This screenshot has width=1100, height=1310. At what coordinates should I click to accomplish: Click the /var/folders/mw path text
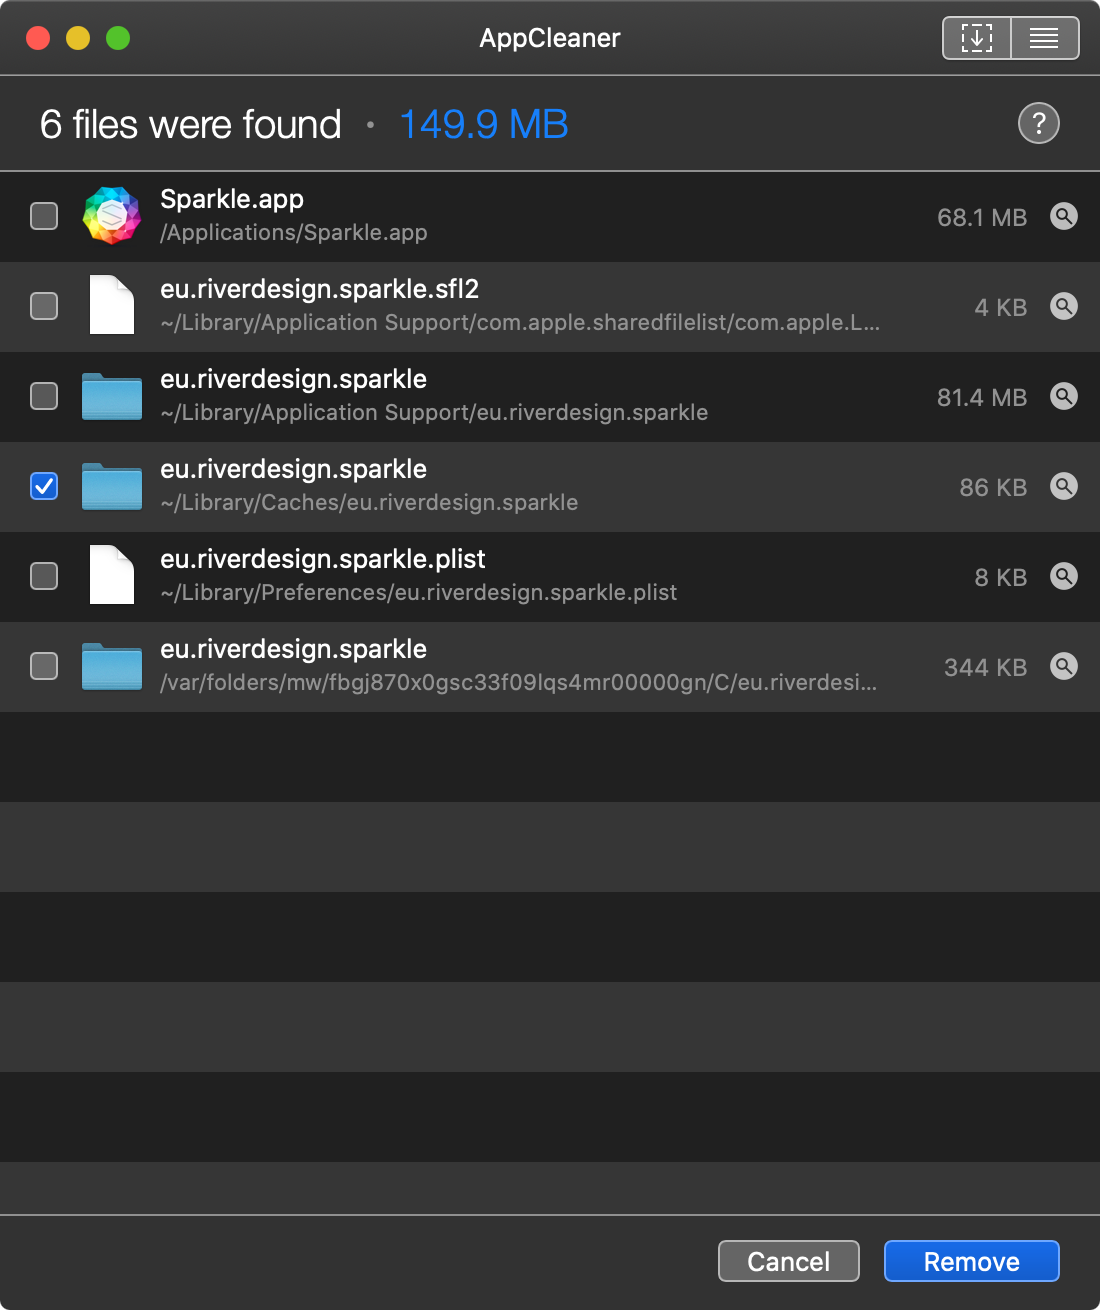(x=519, y=683)
